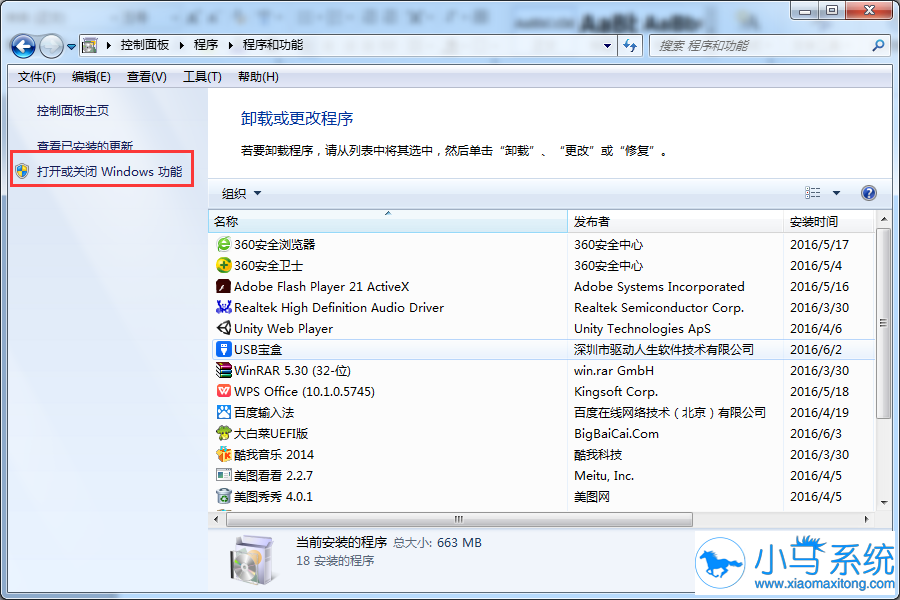
Task: Click installed programs box icon in details pane
Action: 251,559
